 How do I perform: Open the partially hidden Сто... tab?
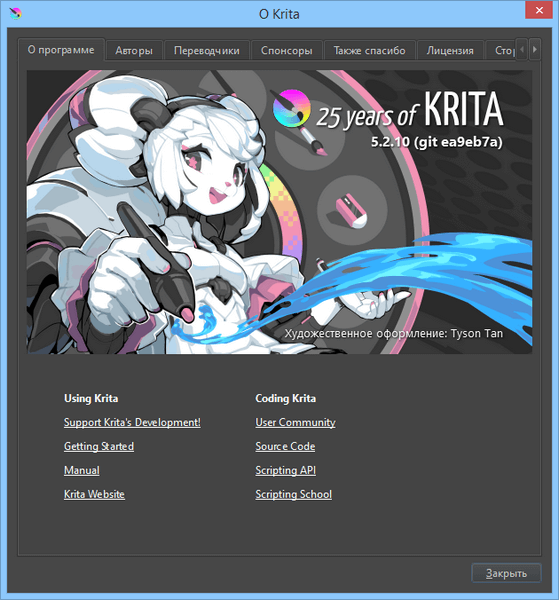(x=500, y=51)
